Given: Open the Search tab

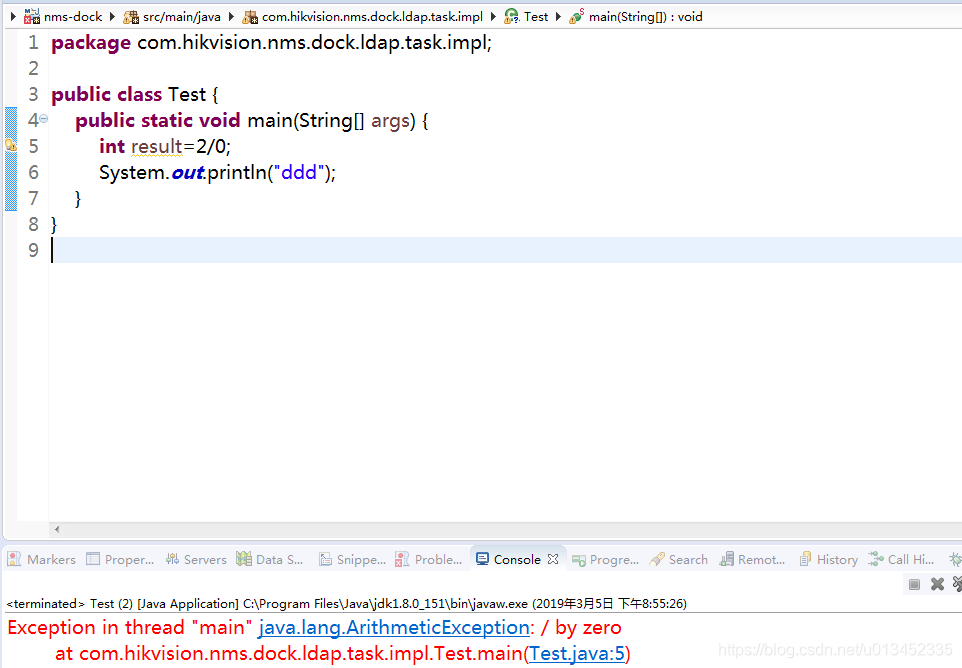Looking at the screenshot, I should tap(679, 559).
